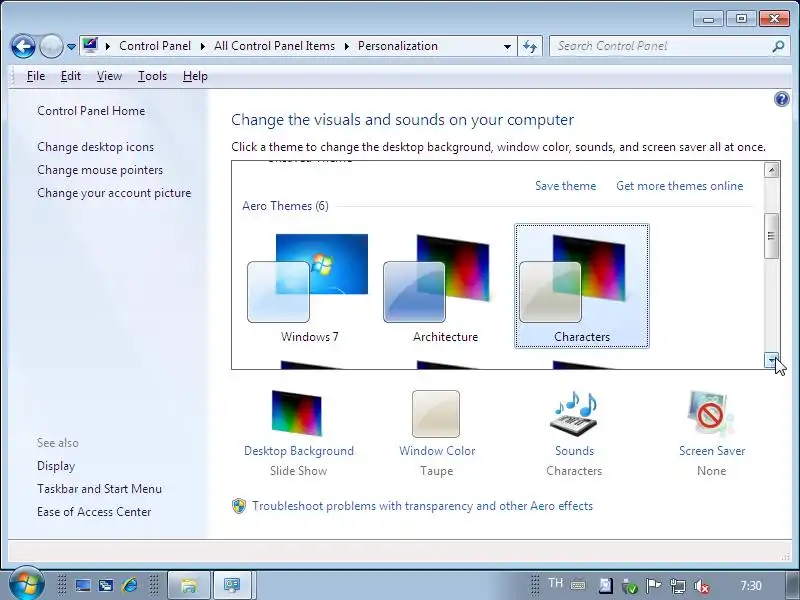Open the recent pages dropdown beside the nav arrows

(71, 47)
